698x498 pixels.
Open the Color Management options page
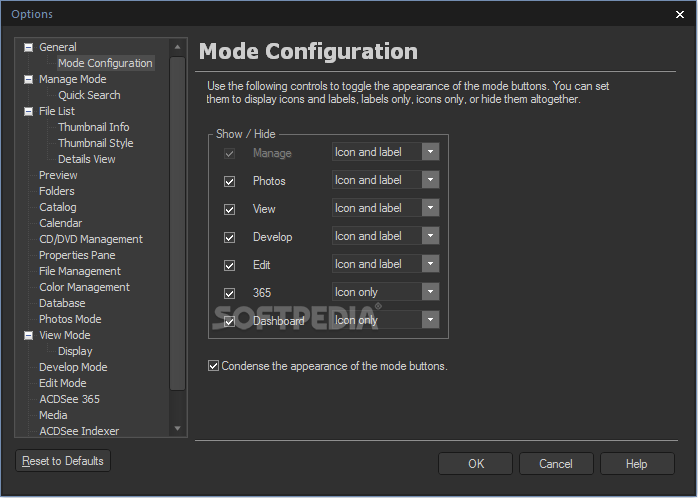pos(84,287)
